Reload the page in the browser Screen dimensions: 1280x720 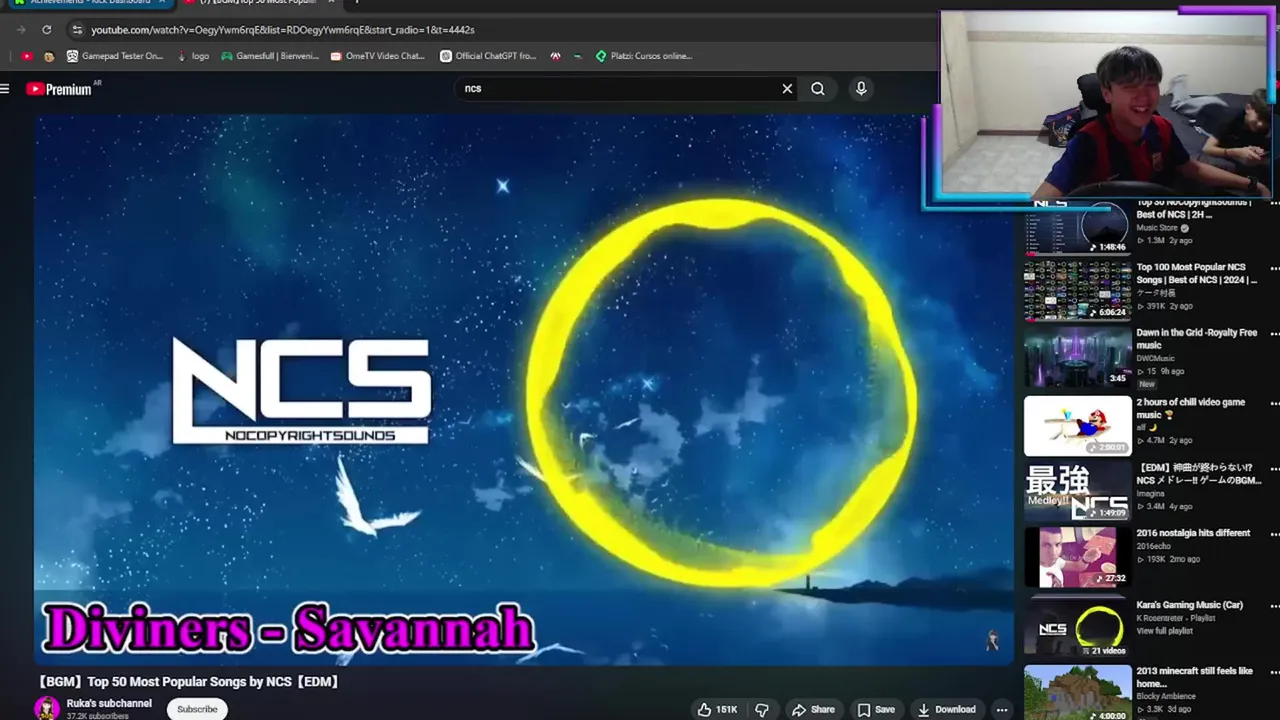click(x=46, y=30)
